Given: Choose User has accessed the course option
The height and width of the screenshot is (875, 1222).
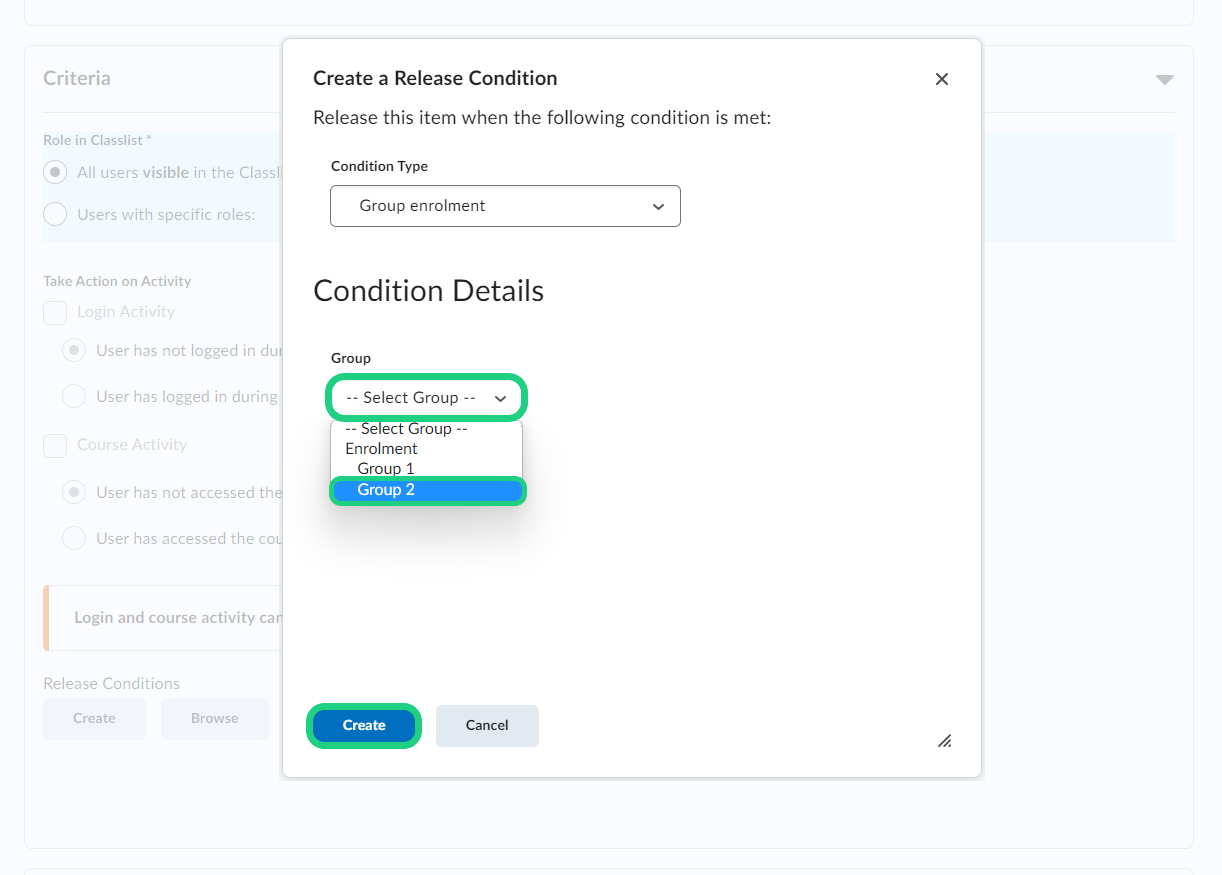Looking at the screenshot, I should [74, 538].
